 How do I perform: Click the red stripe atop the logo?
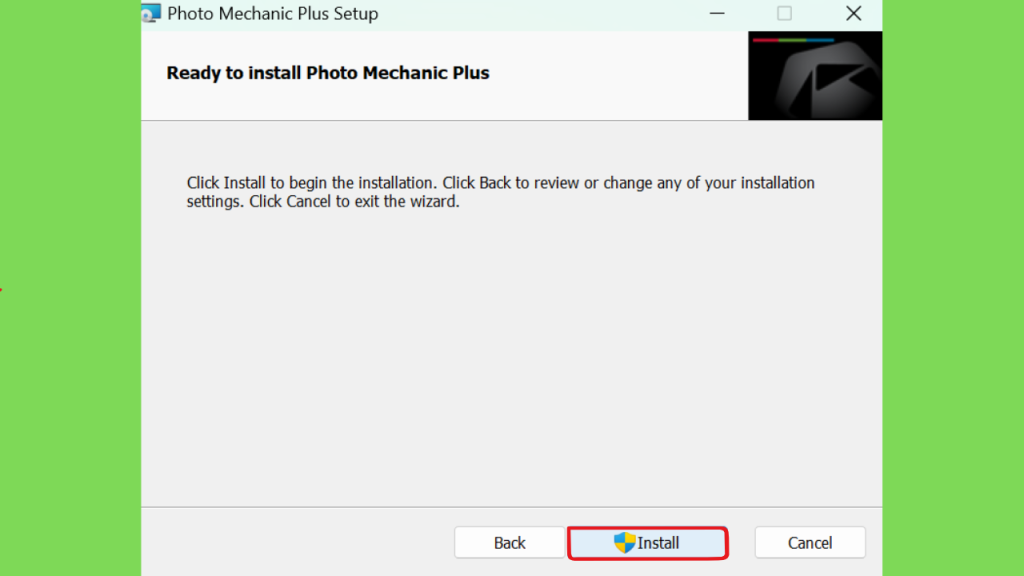click(765, 40)
